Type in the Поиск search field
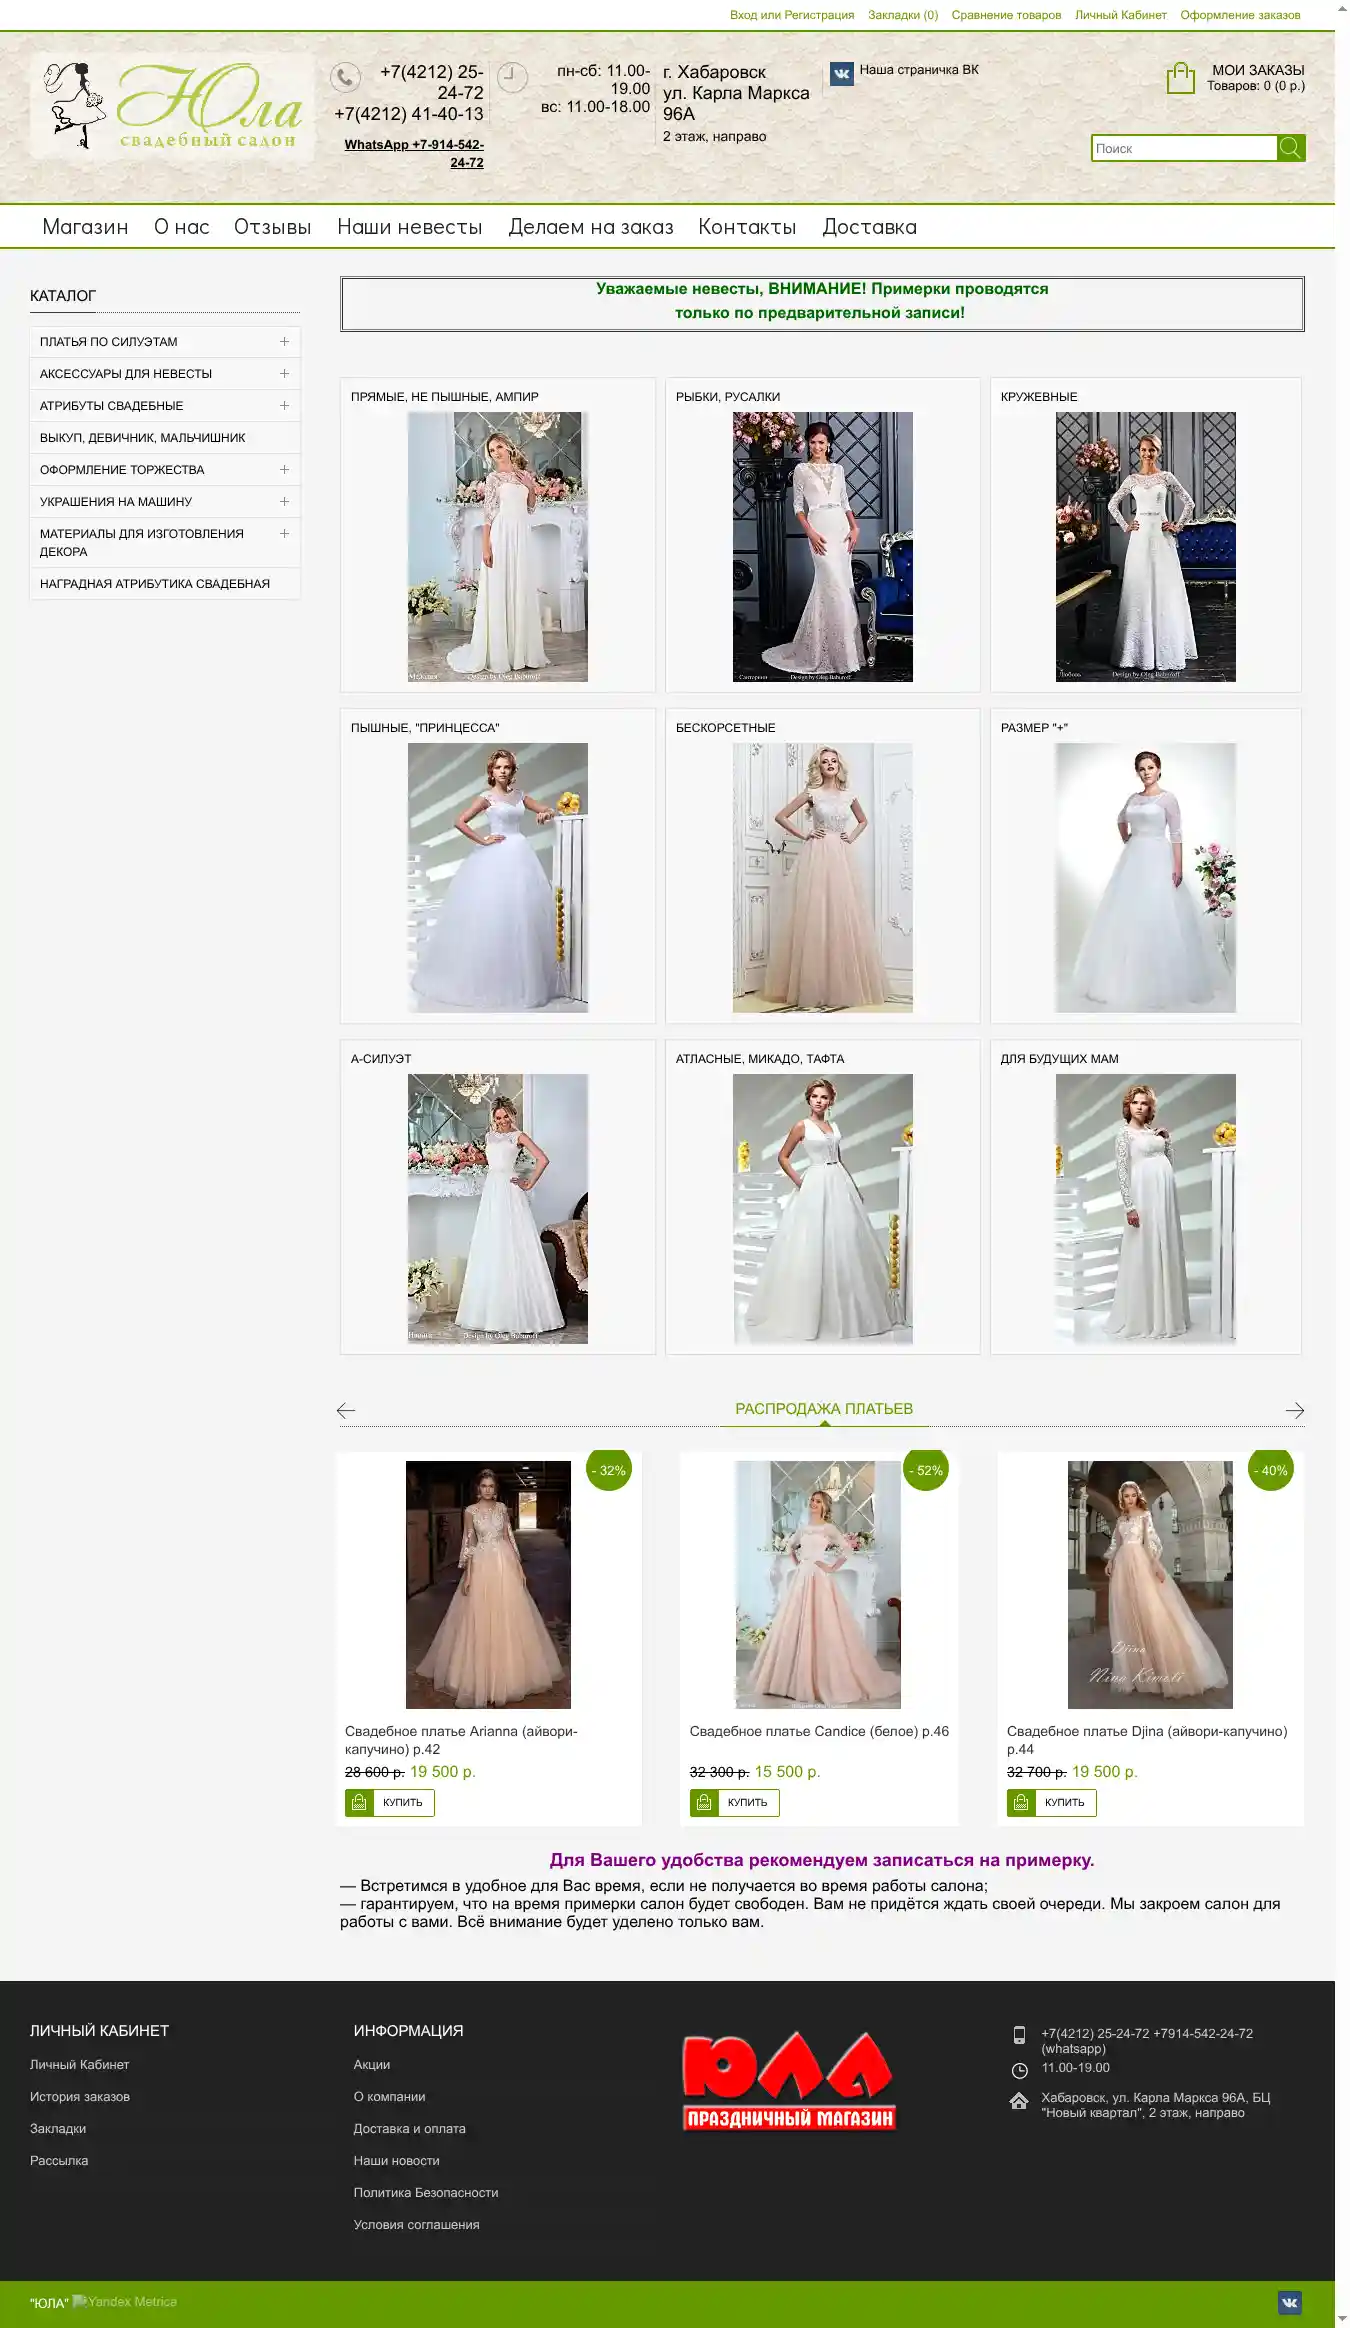 coord(1184,148)
